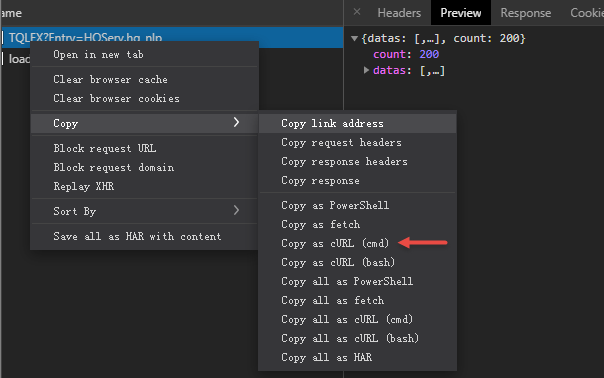Close the request details panel

pos(357,12)
